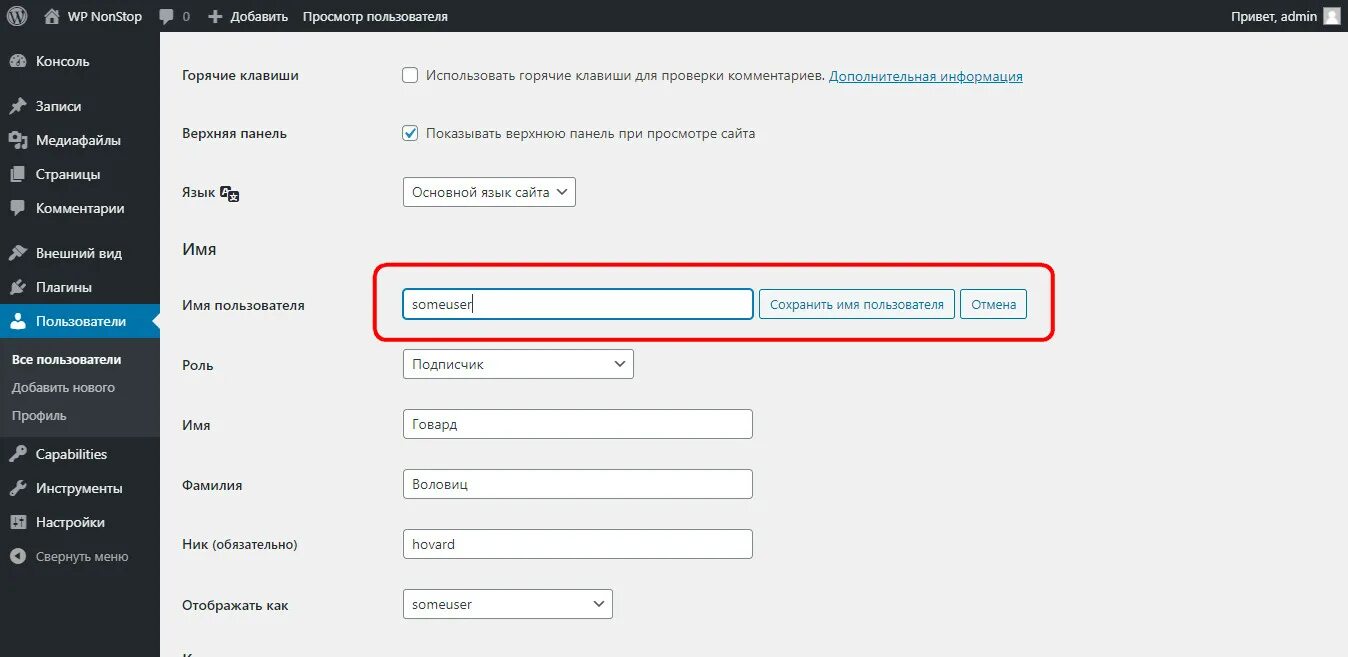Click the home icon beside WP NonStop
This screenshot has width=1348, height=657.
[52, 16]
